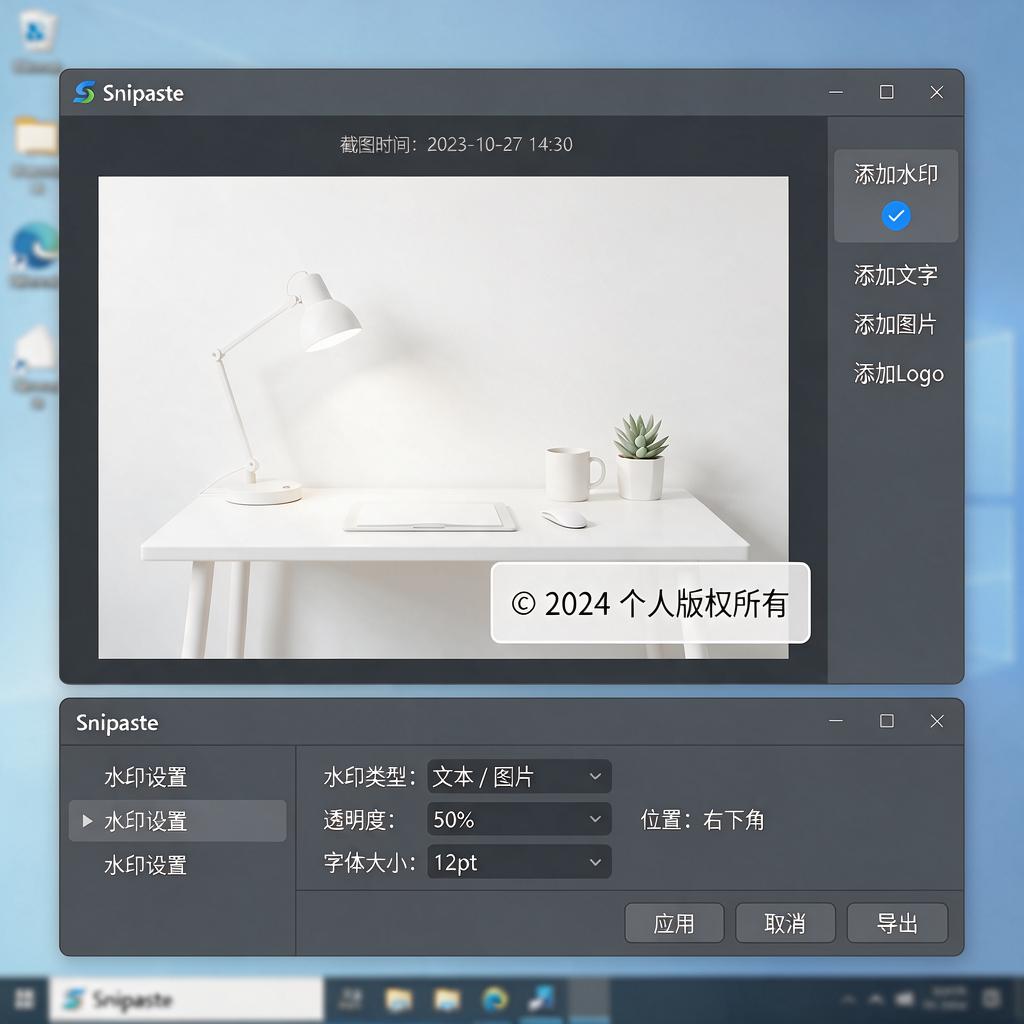Viewport: 1024px width, 1024px height.
Task: Select 添加图片 from the sidebar
Action: pyautogui.click(x=895, y=324)
